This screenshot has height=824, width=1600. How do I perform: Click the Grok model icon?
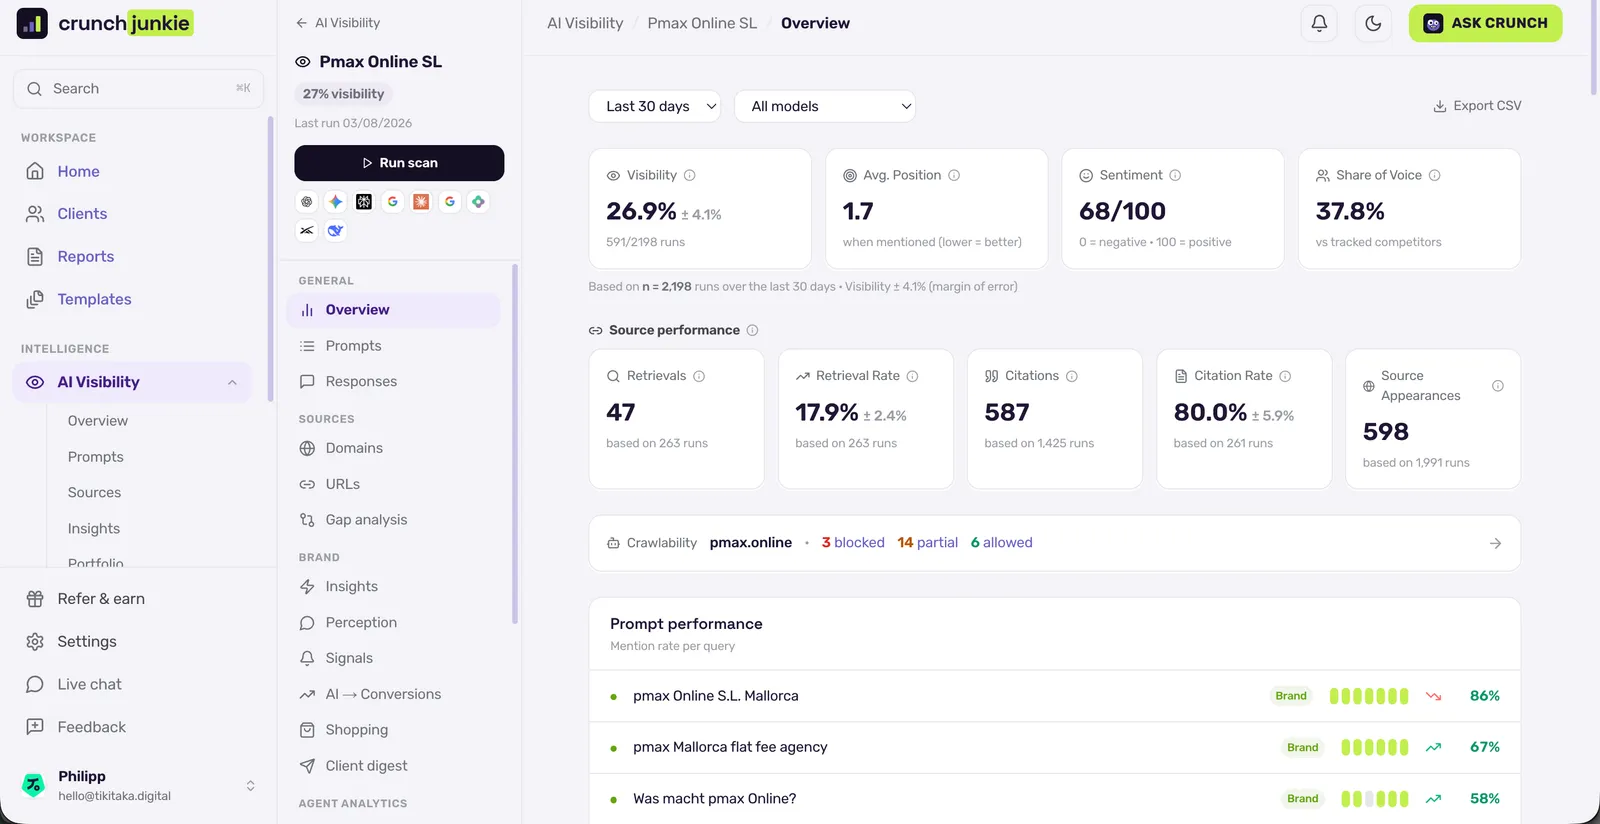(307, 231)
